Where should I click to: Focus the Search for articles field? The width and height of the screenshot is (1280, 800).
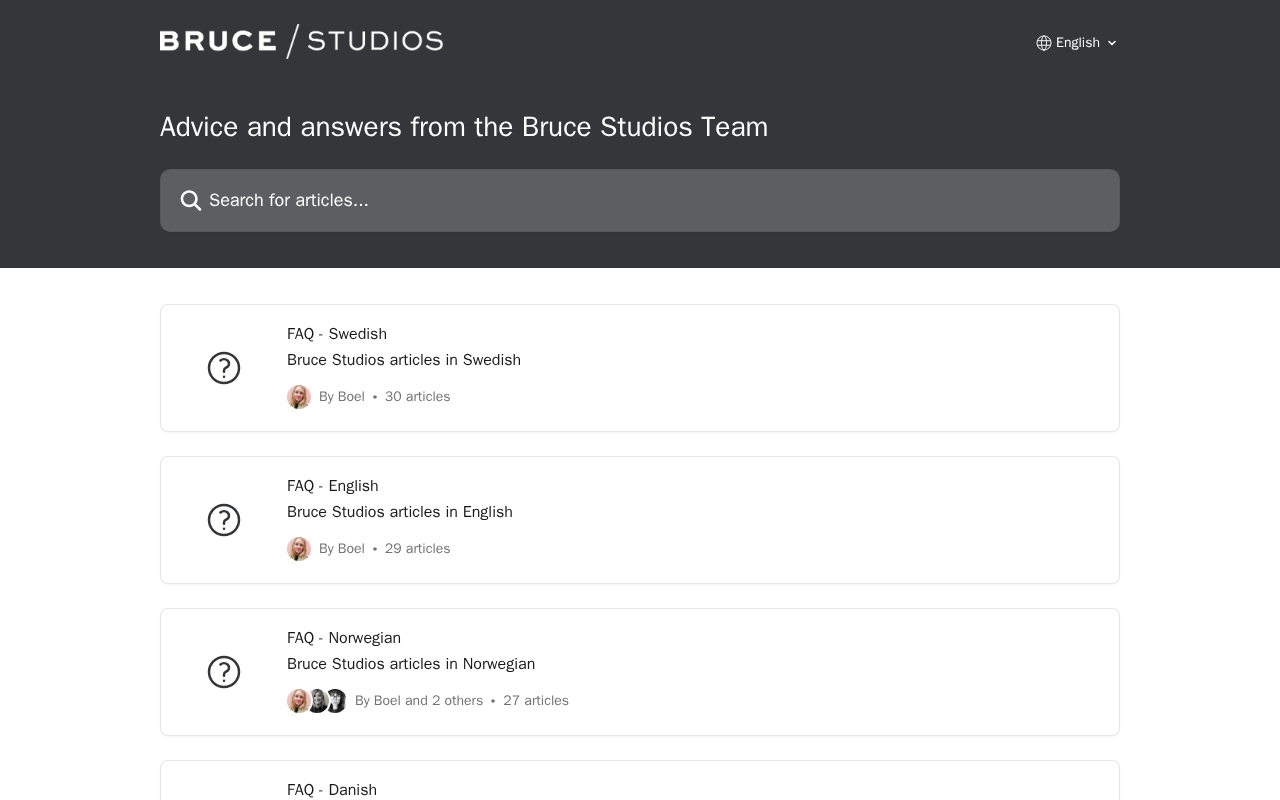pos(650,201)
